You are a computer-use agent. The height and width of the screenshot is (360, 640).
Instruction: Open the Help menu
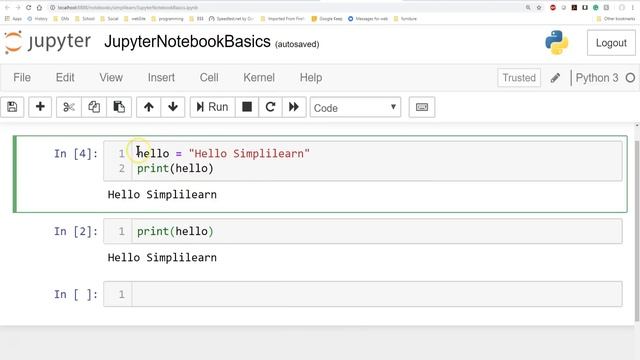click(x=311, y=78)
